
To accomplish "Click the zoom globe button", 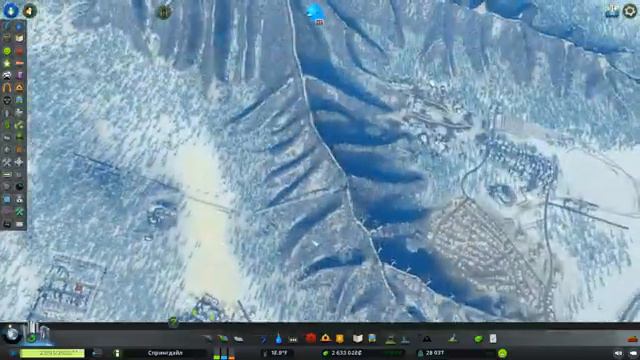I will click(11, 334).
